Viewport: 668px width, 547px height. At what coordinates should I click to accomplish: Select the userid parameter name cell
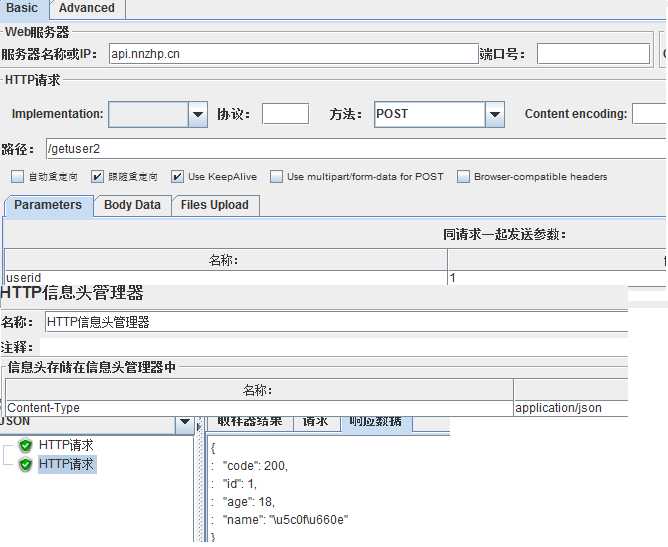tap(225, 278)
